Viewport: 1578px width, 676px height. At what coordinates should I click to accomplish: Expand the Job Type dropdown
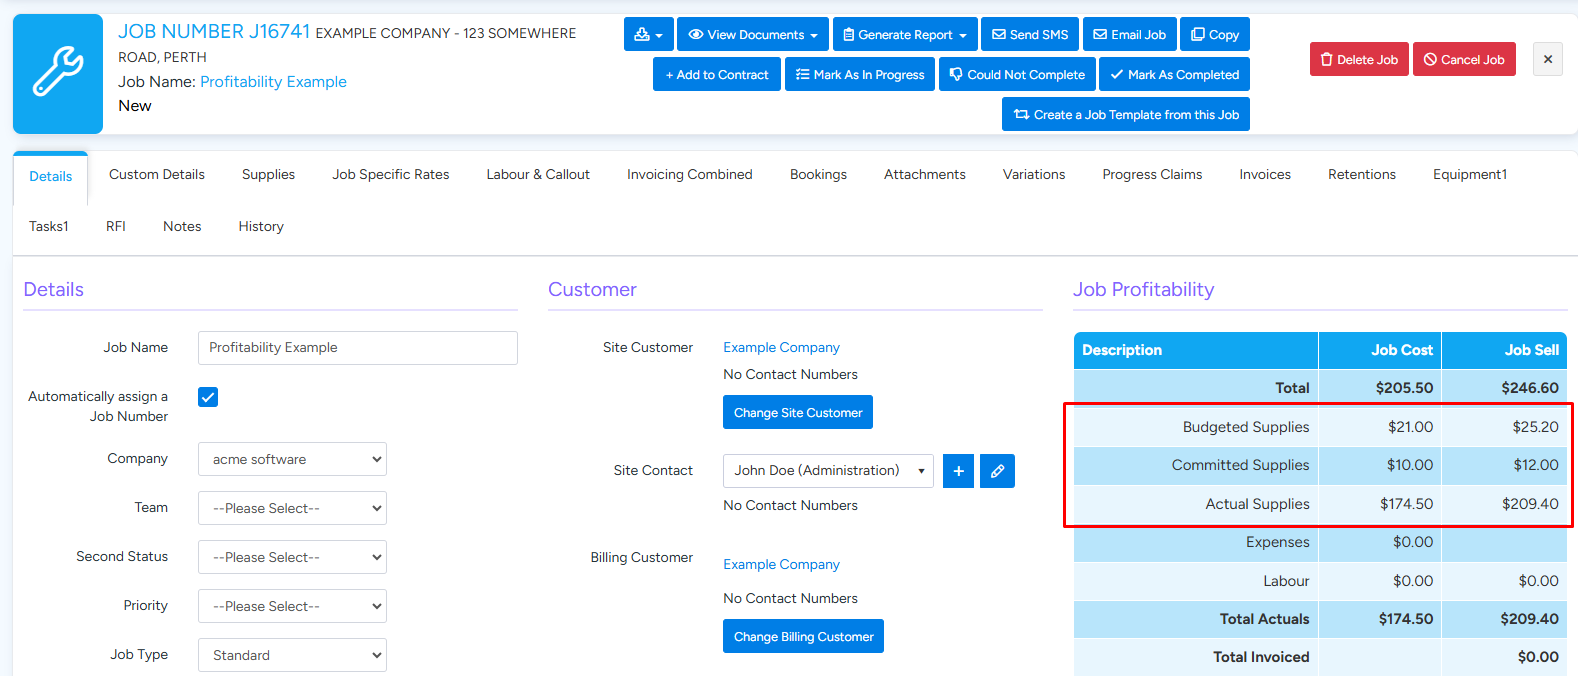pyautogui.click(x=292, y=655)
